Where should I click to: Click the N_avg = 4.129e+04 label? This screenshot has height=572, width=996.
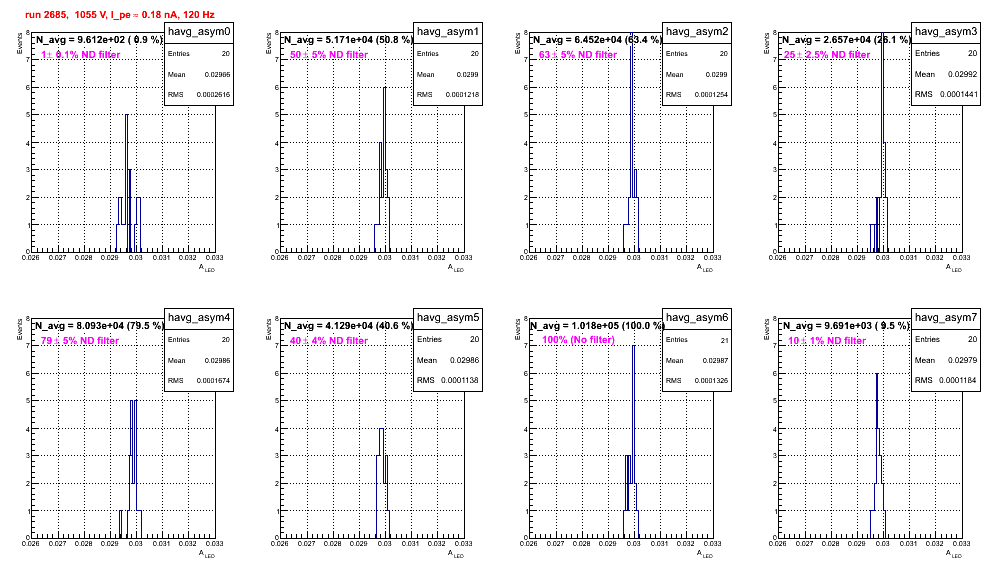pyautogui.click(x=347, y=326)
